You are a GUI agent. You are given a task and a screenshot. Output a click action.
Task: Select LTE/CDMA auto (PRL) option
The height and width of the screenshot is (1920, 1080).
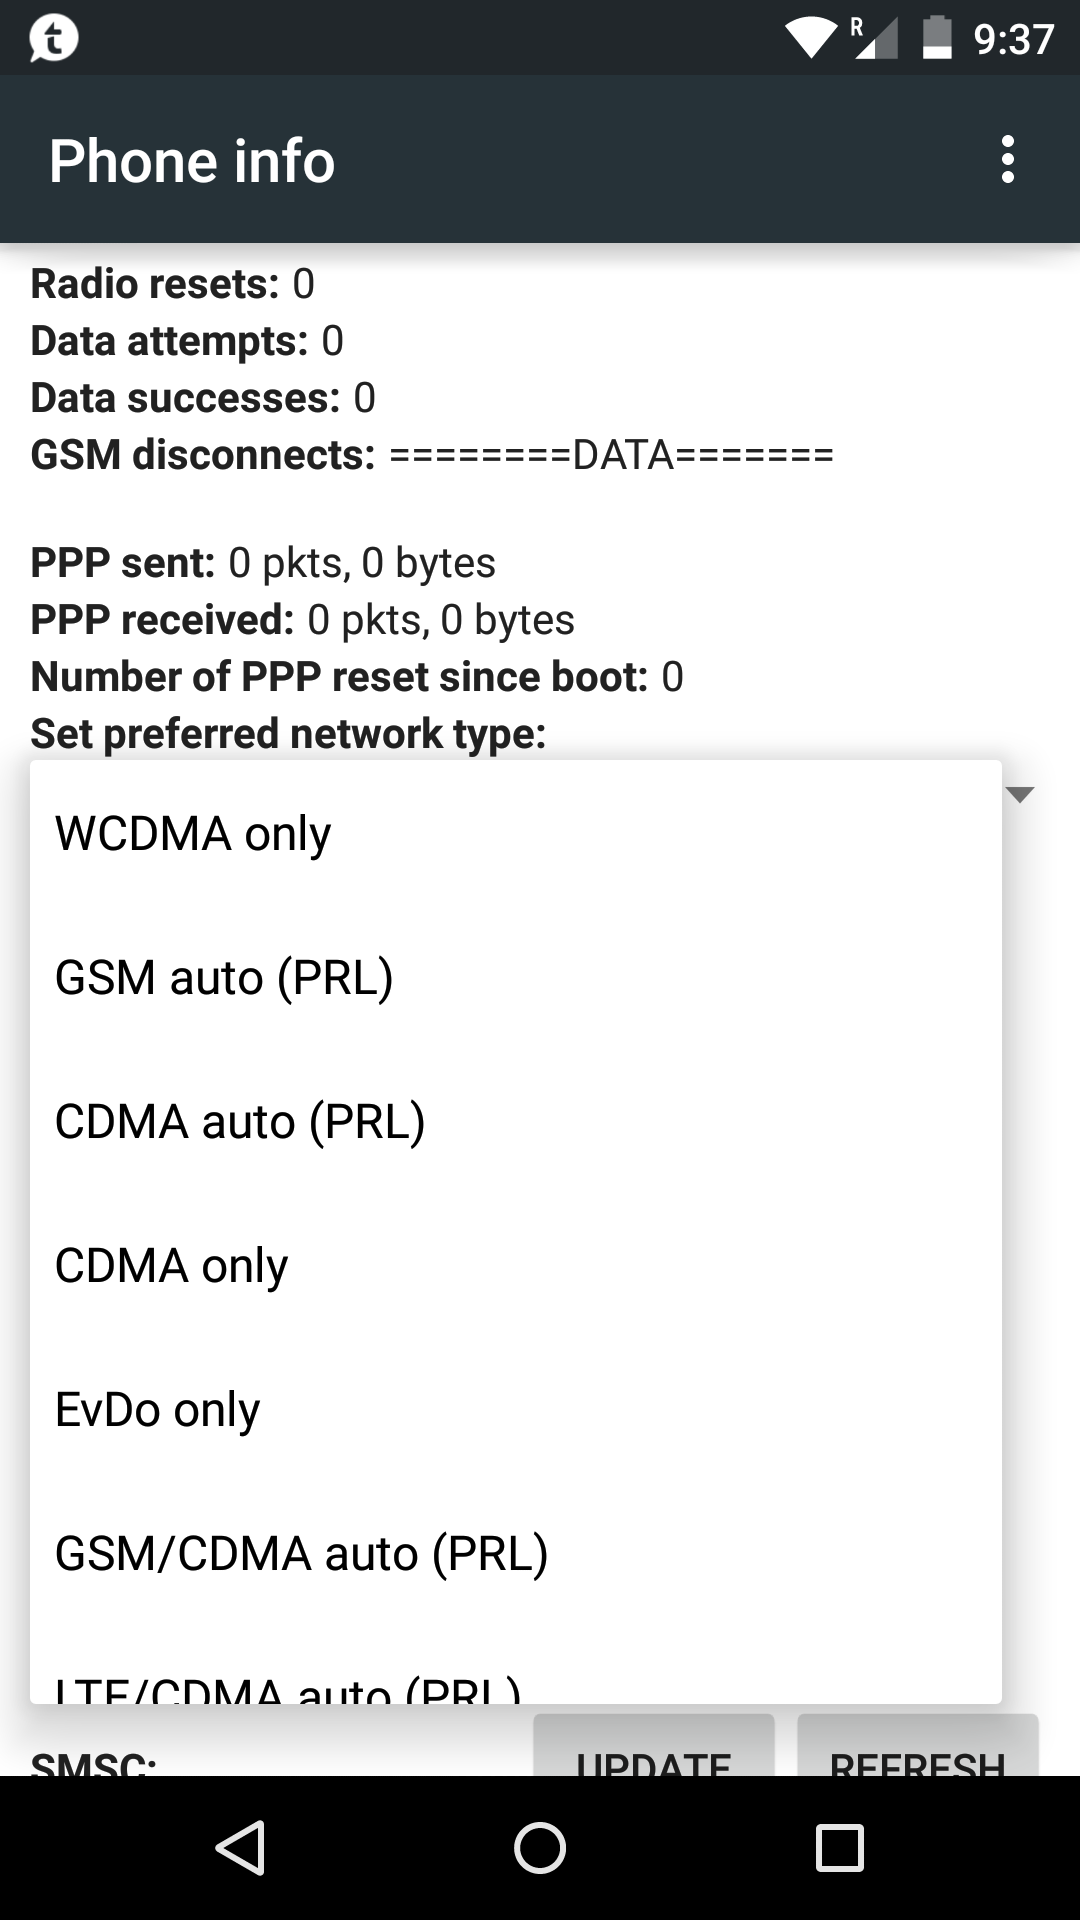point(515,1685)
